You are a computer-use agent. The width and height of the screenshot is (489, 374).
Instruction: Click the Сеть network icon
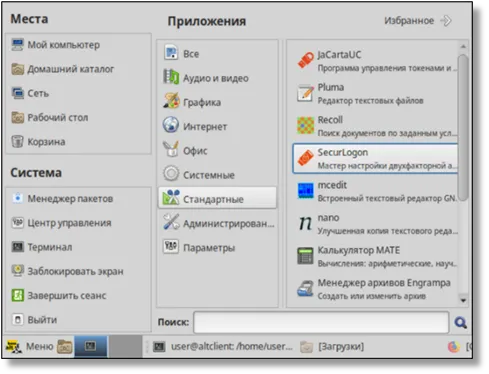click(x=17, y=93)
